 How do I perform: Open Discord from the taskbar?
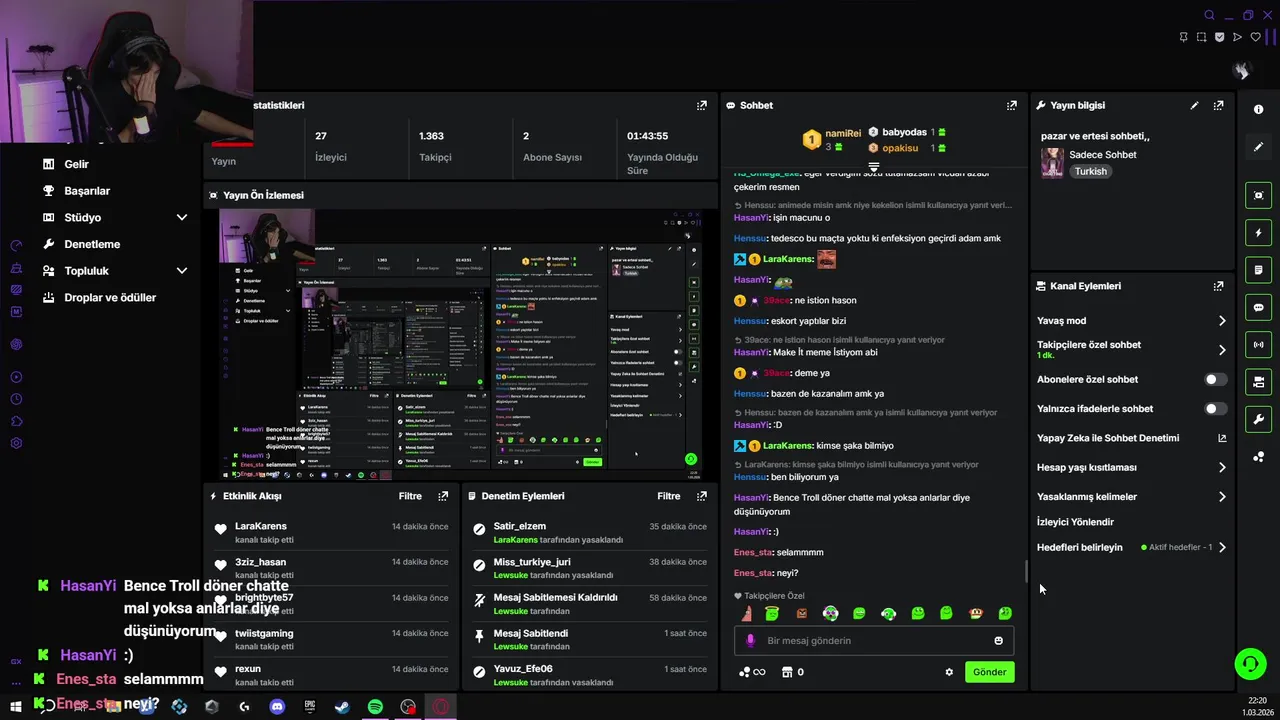coord(277,707)
